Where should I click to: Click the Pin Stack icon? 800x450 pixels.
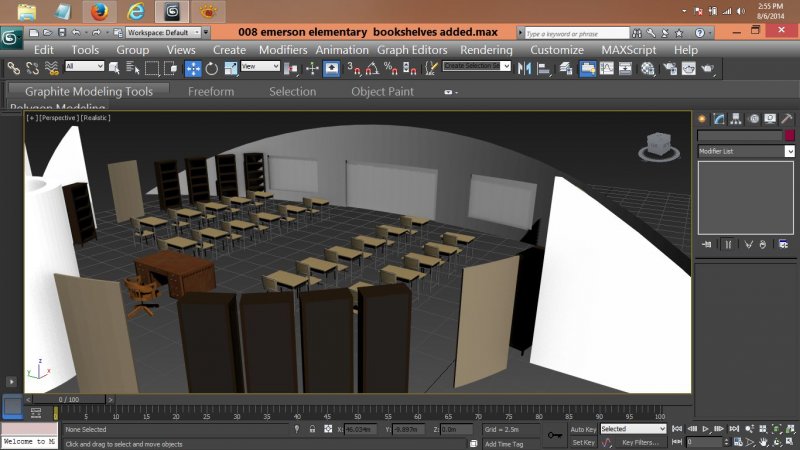pyautogui.click(x=708, y=243)
